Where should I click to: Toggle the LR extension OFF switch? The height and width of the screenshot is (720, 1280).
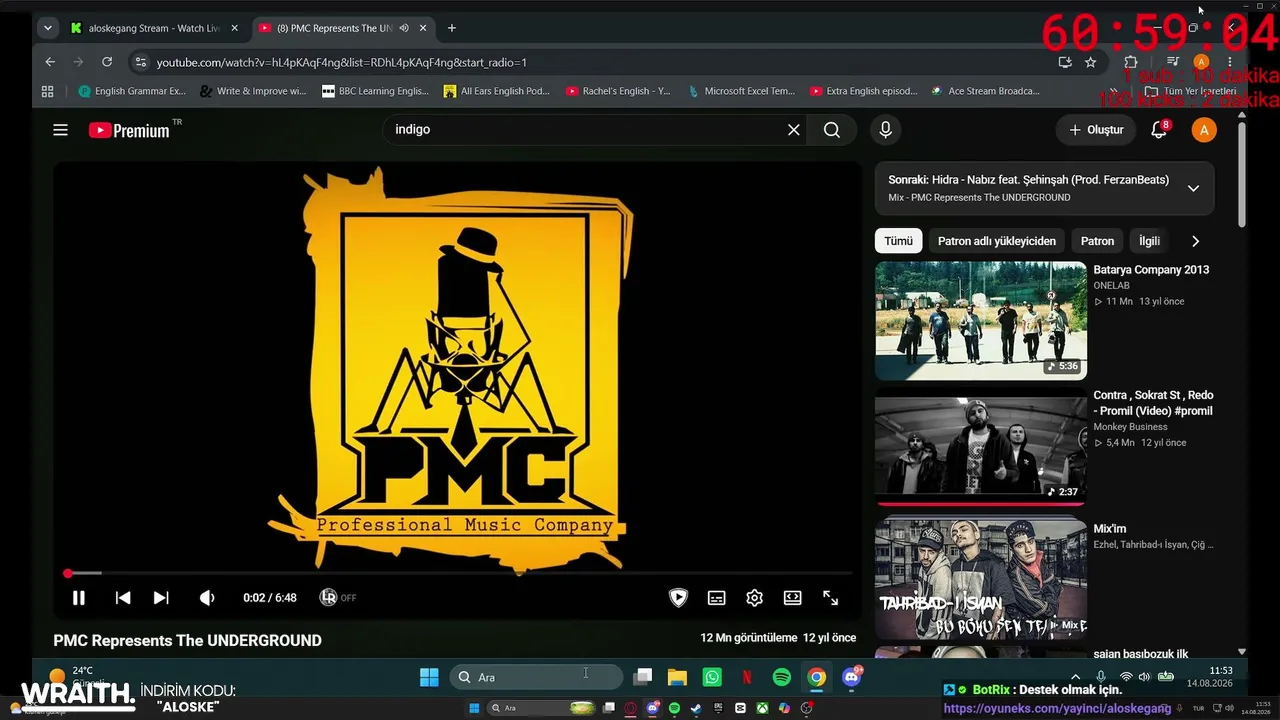(x=338, y=598)
